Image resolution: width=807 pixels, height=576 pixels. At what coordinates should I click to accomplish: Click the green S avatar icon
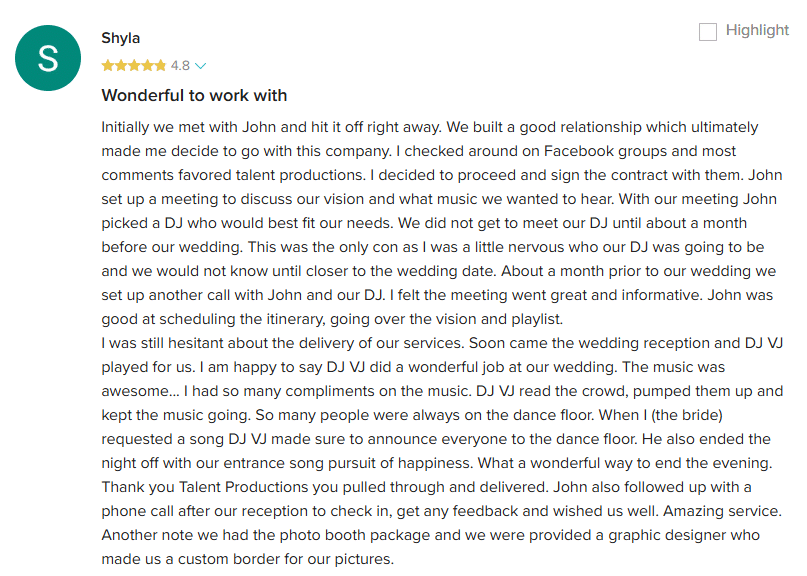[x=48, y=58]
